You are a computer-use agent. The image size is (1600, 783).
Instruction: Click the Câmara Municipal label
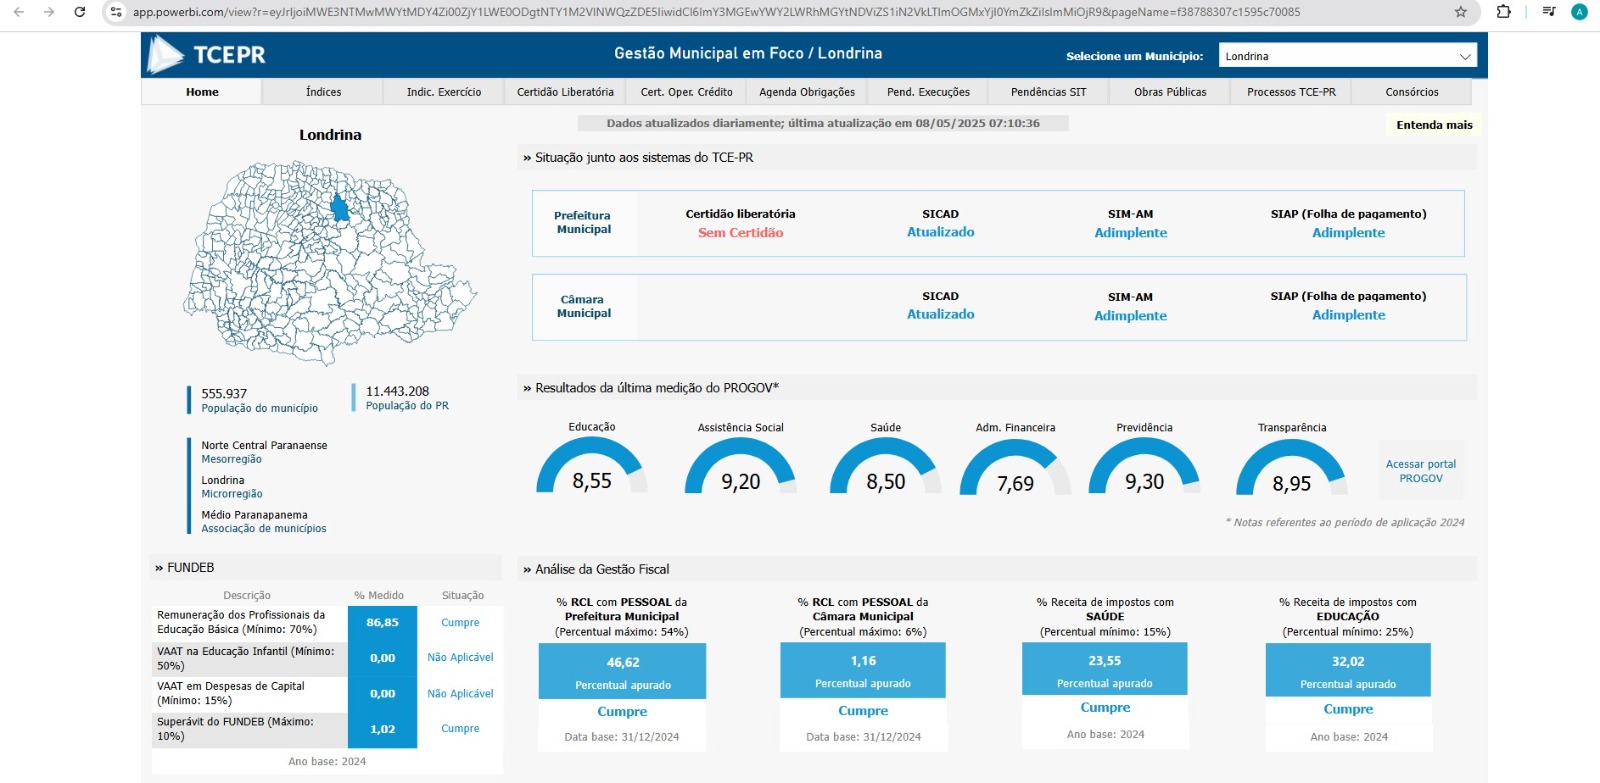point(584,306)
